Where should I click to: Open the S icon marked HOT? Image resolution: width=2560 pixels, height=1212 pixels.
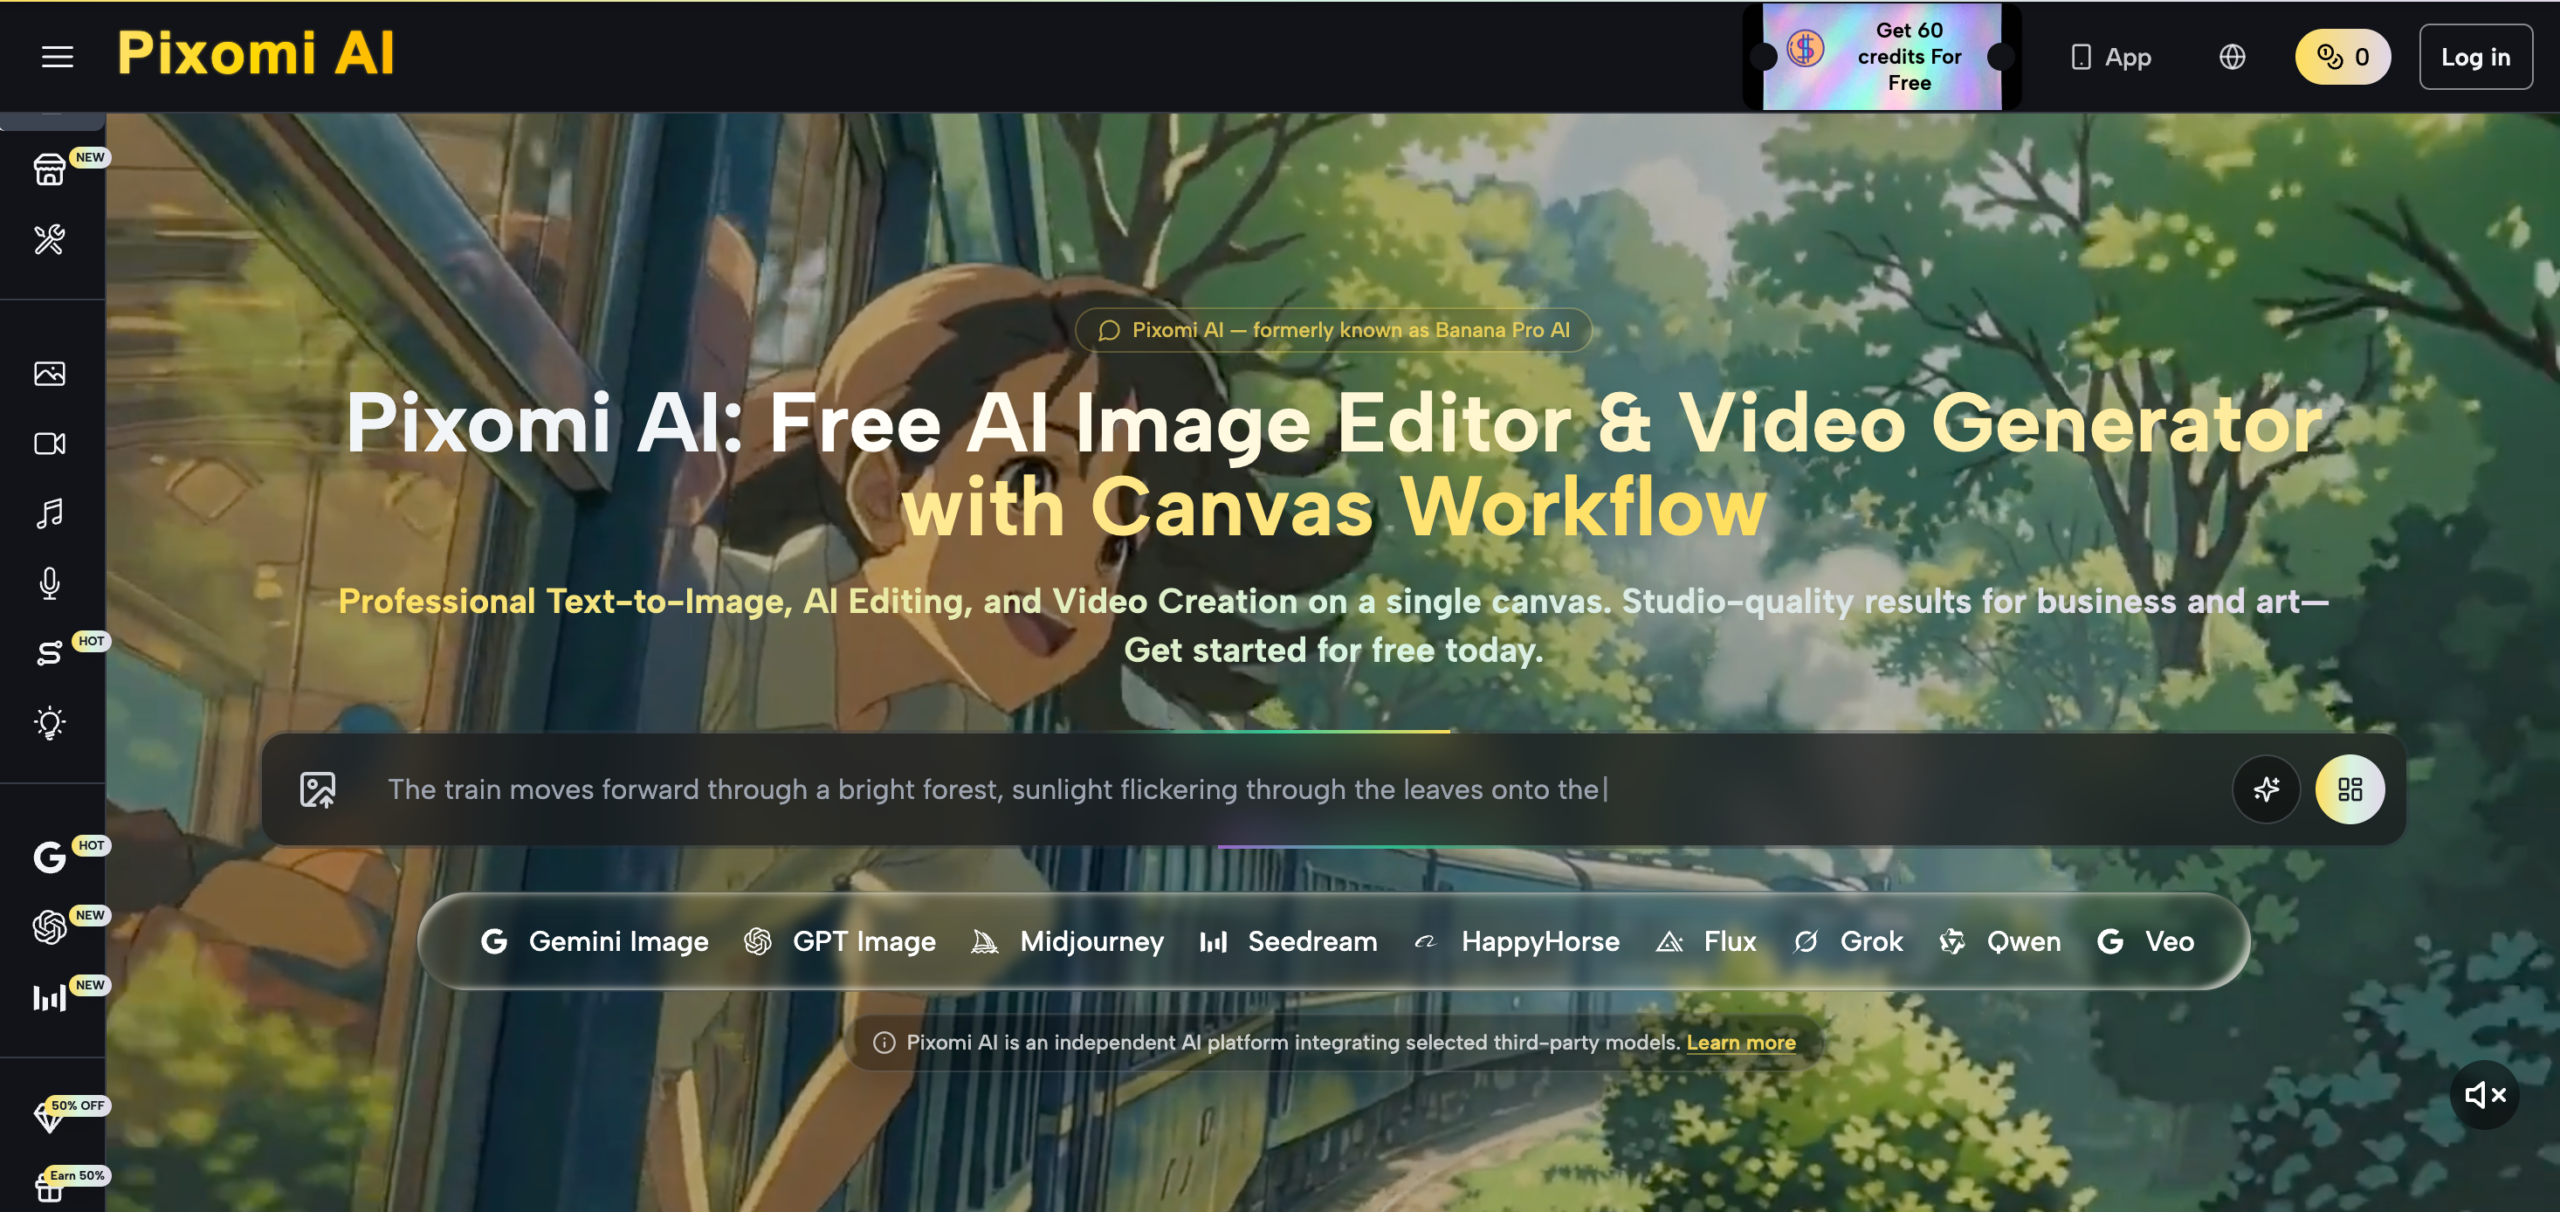pyautogui.click(x=50, y=654)
